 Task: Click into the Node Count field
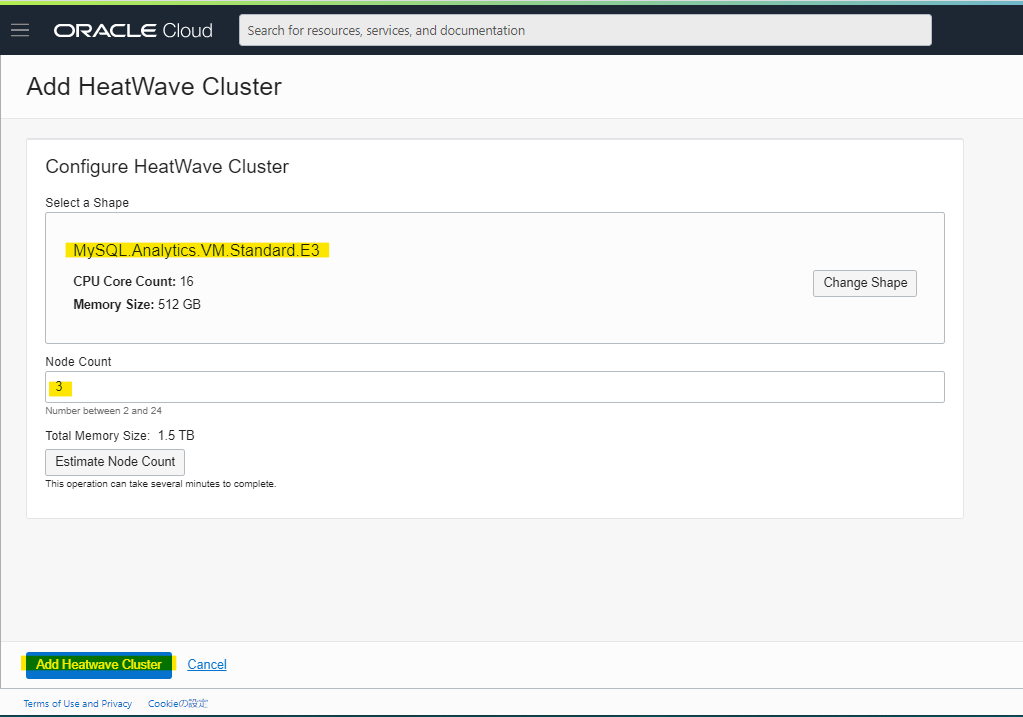pos(495,387)
